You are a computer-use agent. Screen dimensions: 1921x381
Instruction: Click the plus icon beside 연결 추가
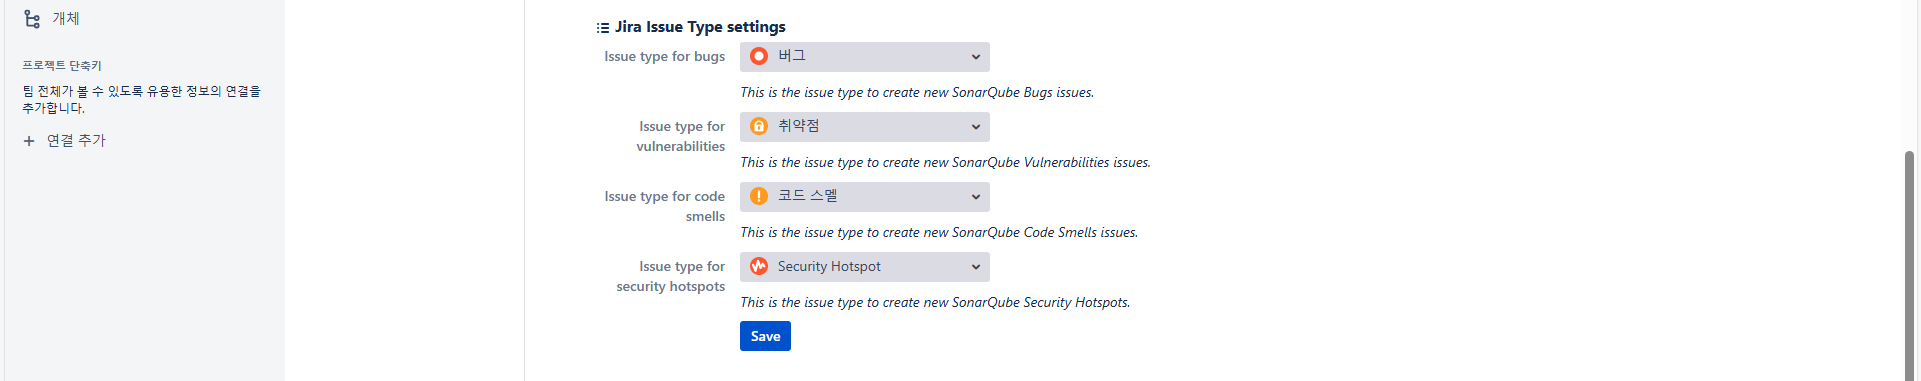(x=29, y=141)
